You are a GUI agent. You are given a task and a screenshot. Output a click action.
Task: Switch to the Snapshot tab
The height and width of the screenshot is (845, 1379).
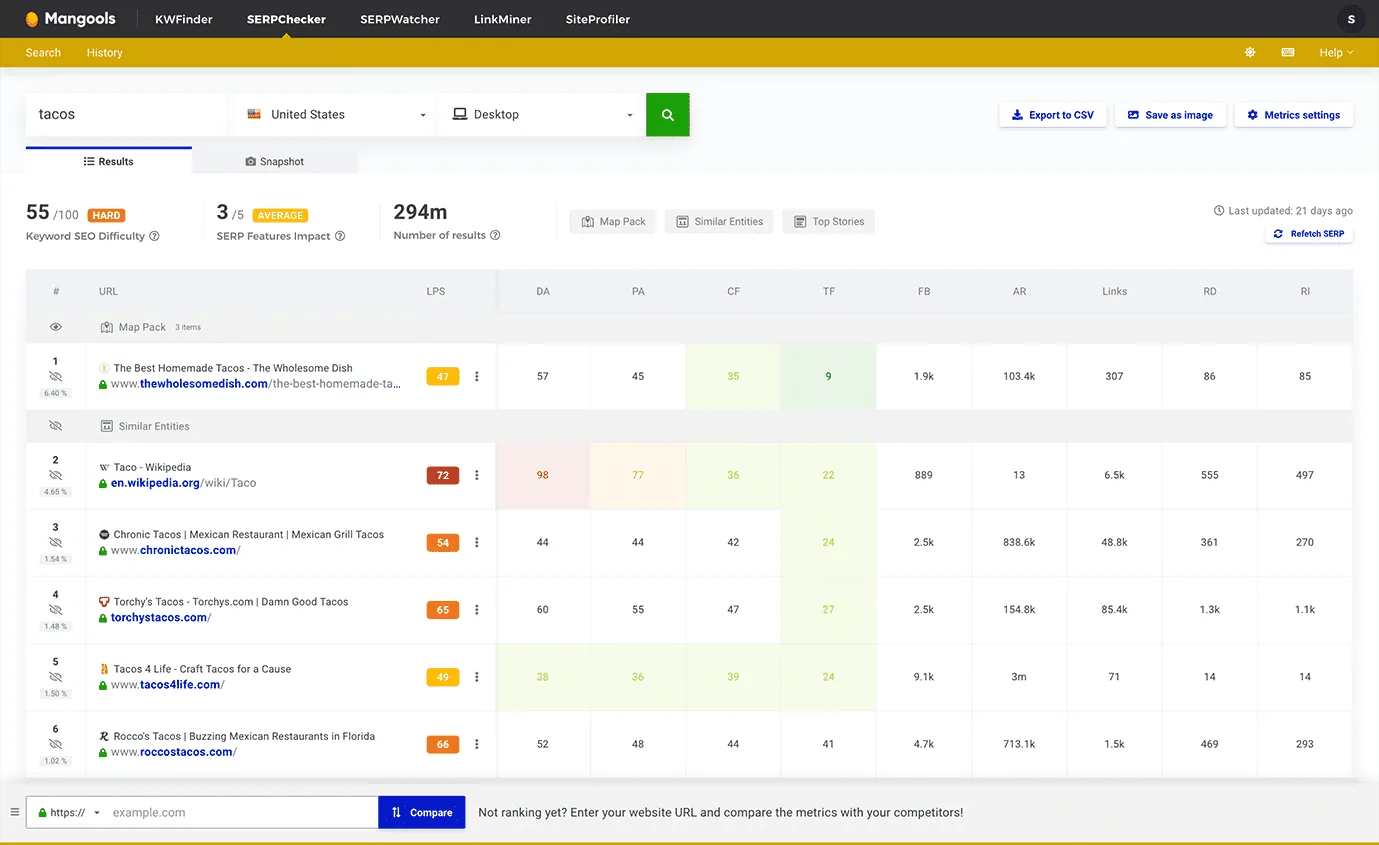coord(275,162)
